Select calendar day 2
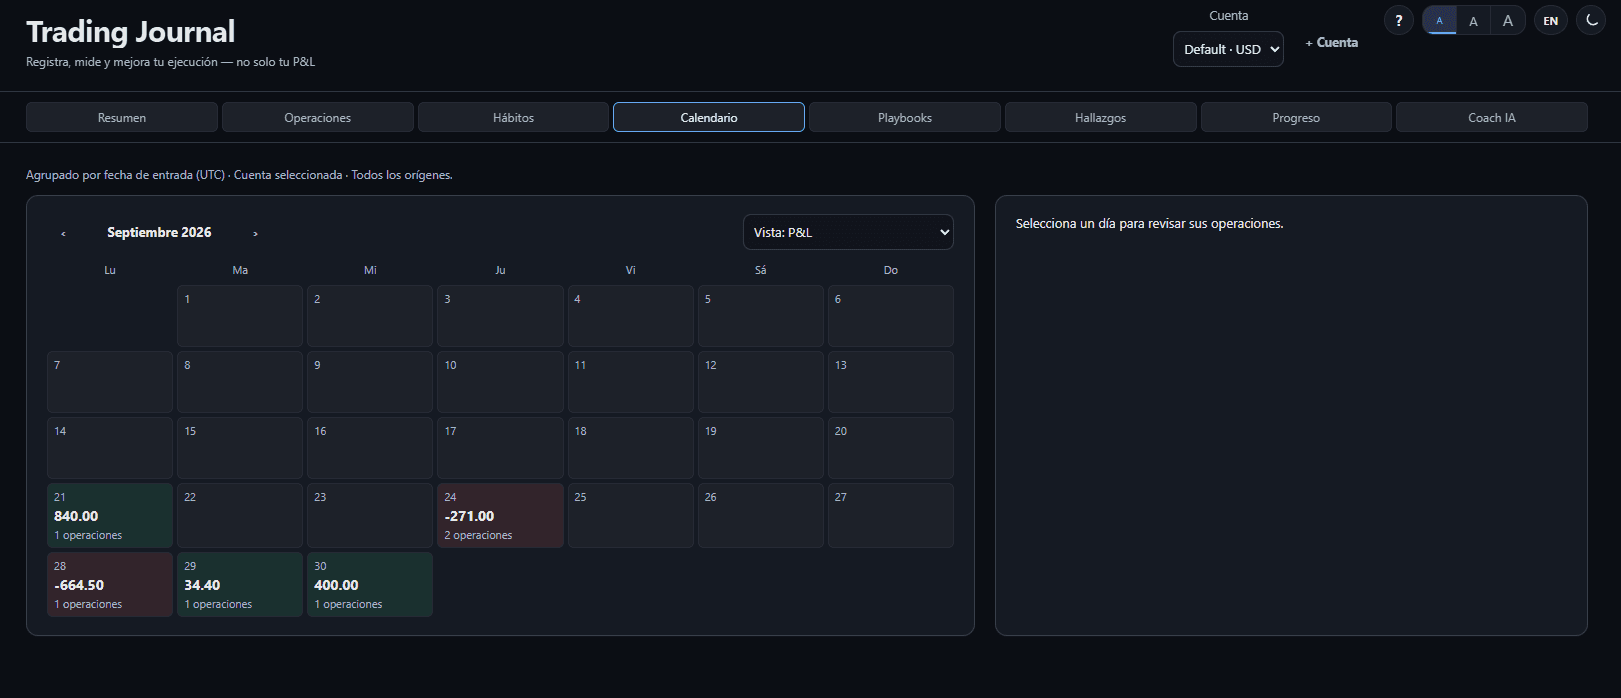 click(370, 316)
